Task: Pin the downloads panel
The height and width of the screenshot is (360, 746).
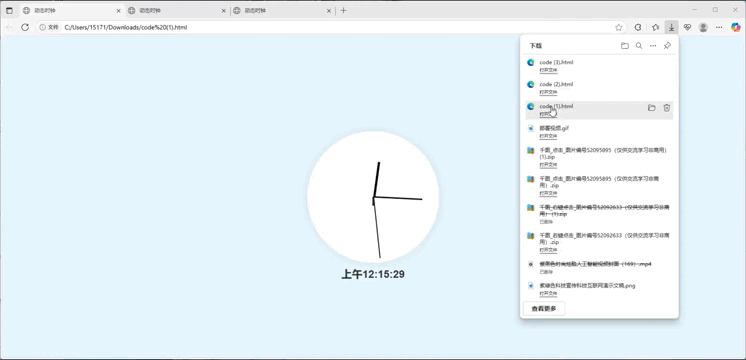Action: point(667,46)
